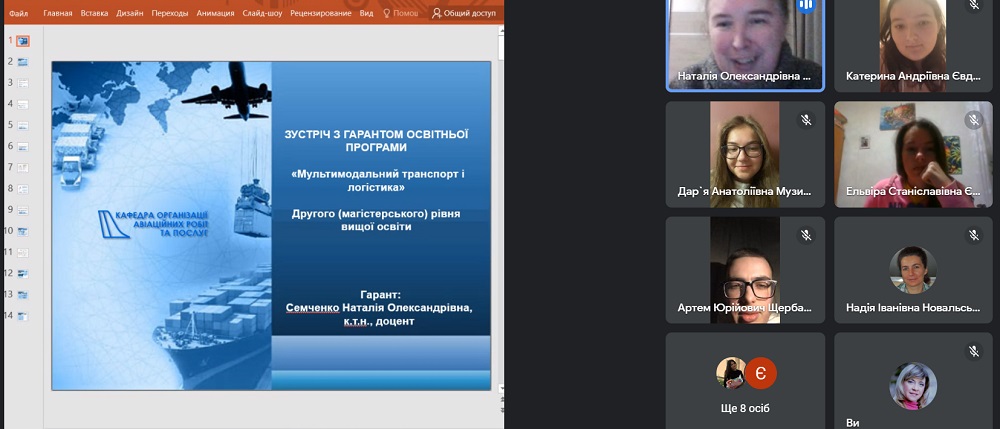Click the Общий доступ share button

[x=463, y=14]
